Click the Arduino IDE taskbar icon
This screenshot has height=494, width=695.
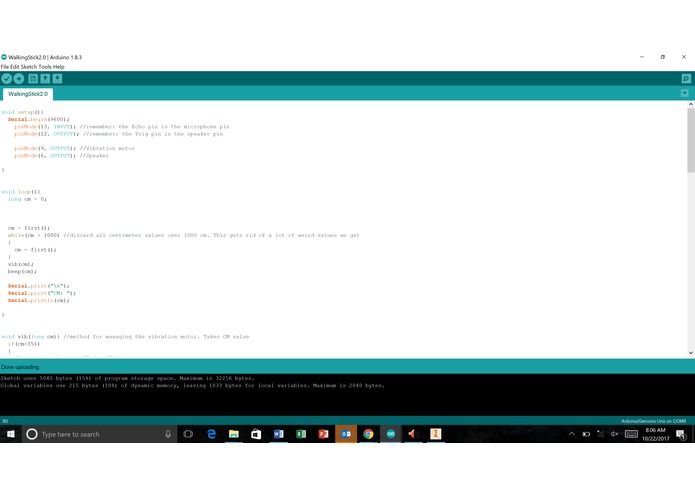390,434
